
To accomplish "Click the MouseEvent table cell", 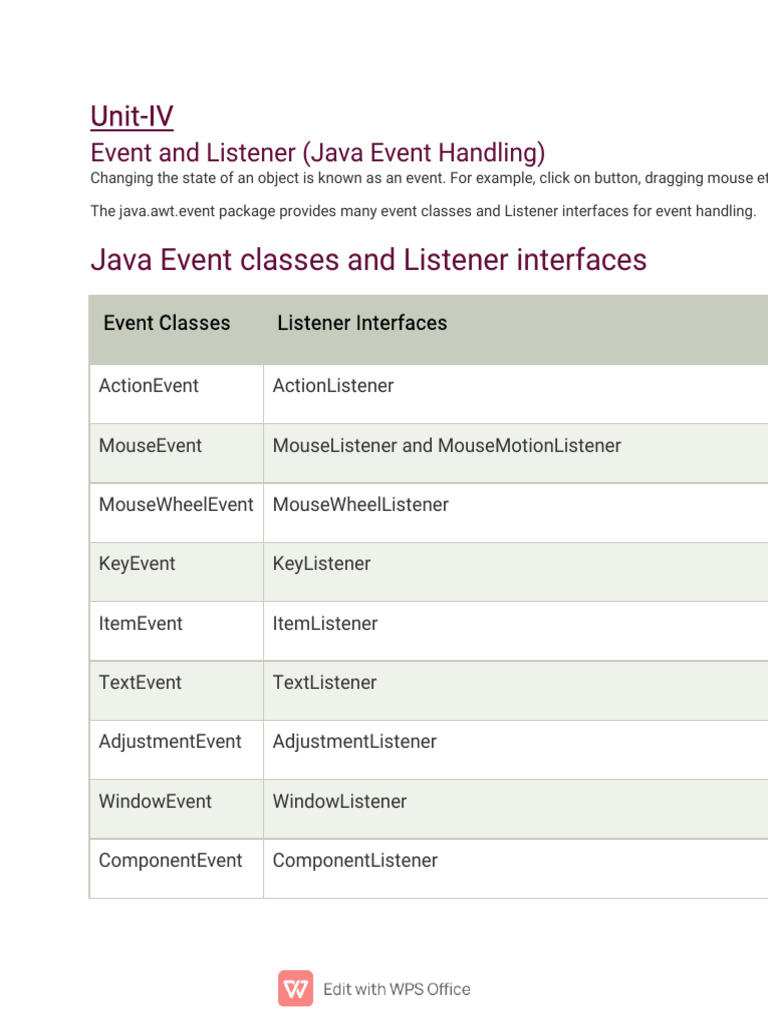I will (x=150, y=446).
